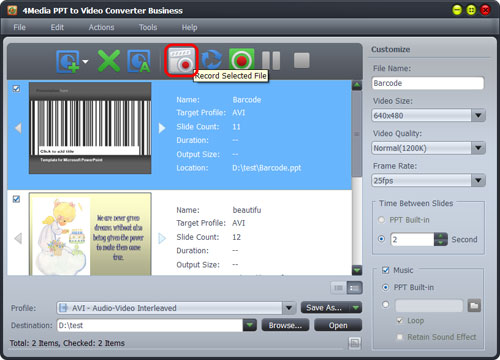
Task: Switch to detailed thumbnail view icon
Action: point(354,288)
